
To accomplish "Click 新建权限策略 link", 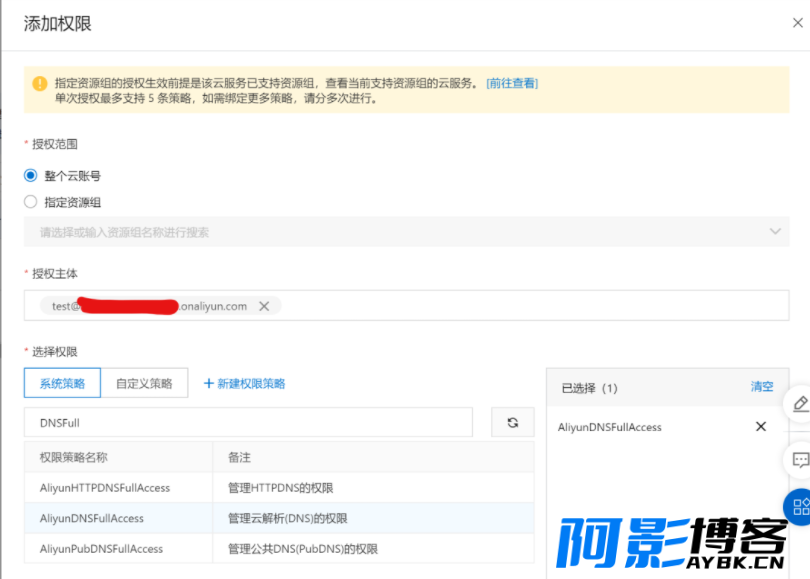I will coord(251,383).
